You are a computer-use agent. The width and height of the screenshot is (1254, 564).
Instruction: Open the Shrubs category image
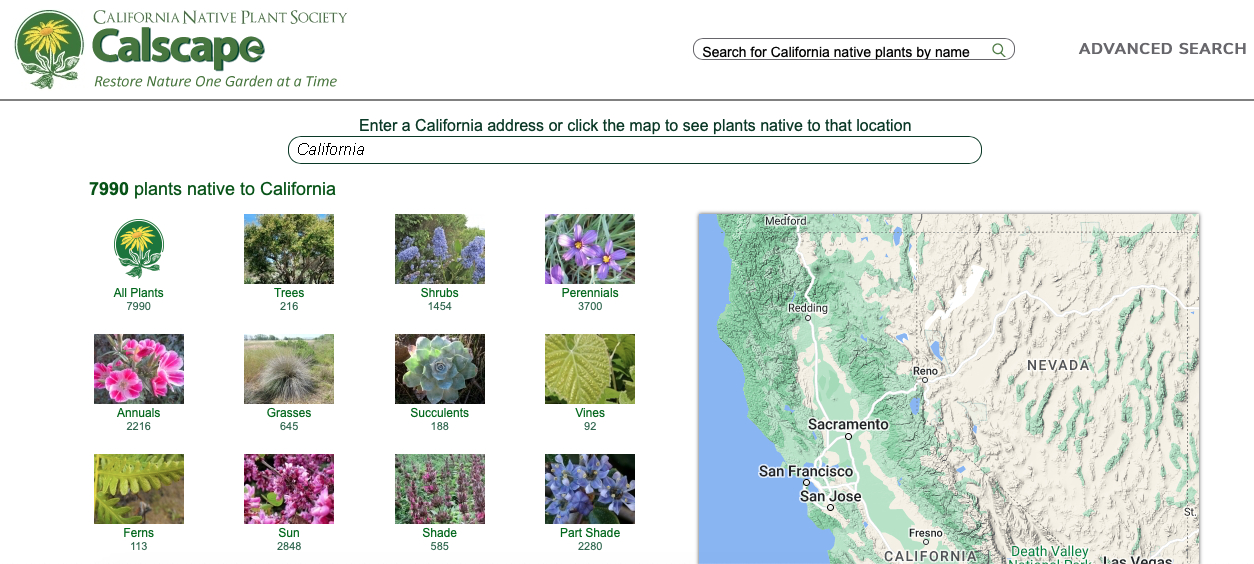click(440, 249)
